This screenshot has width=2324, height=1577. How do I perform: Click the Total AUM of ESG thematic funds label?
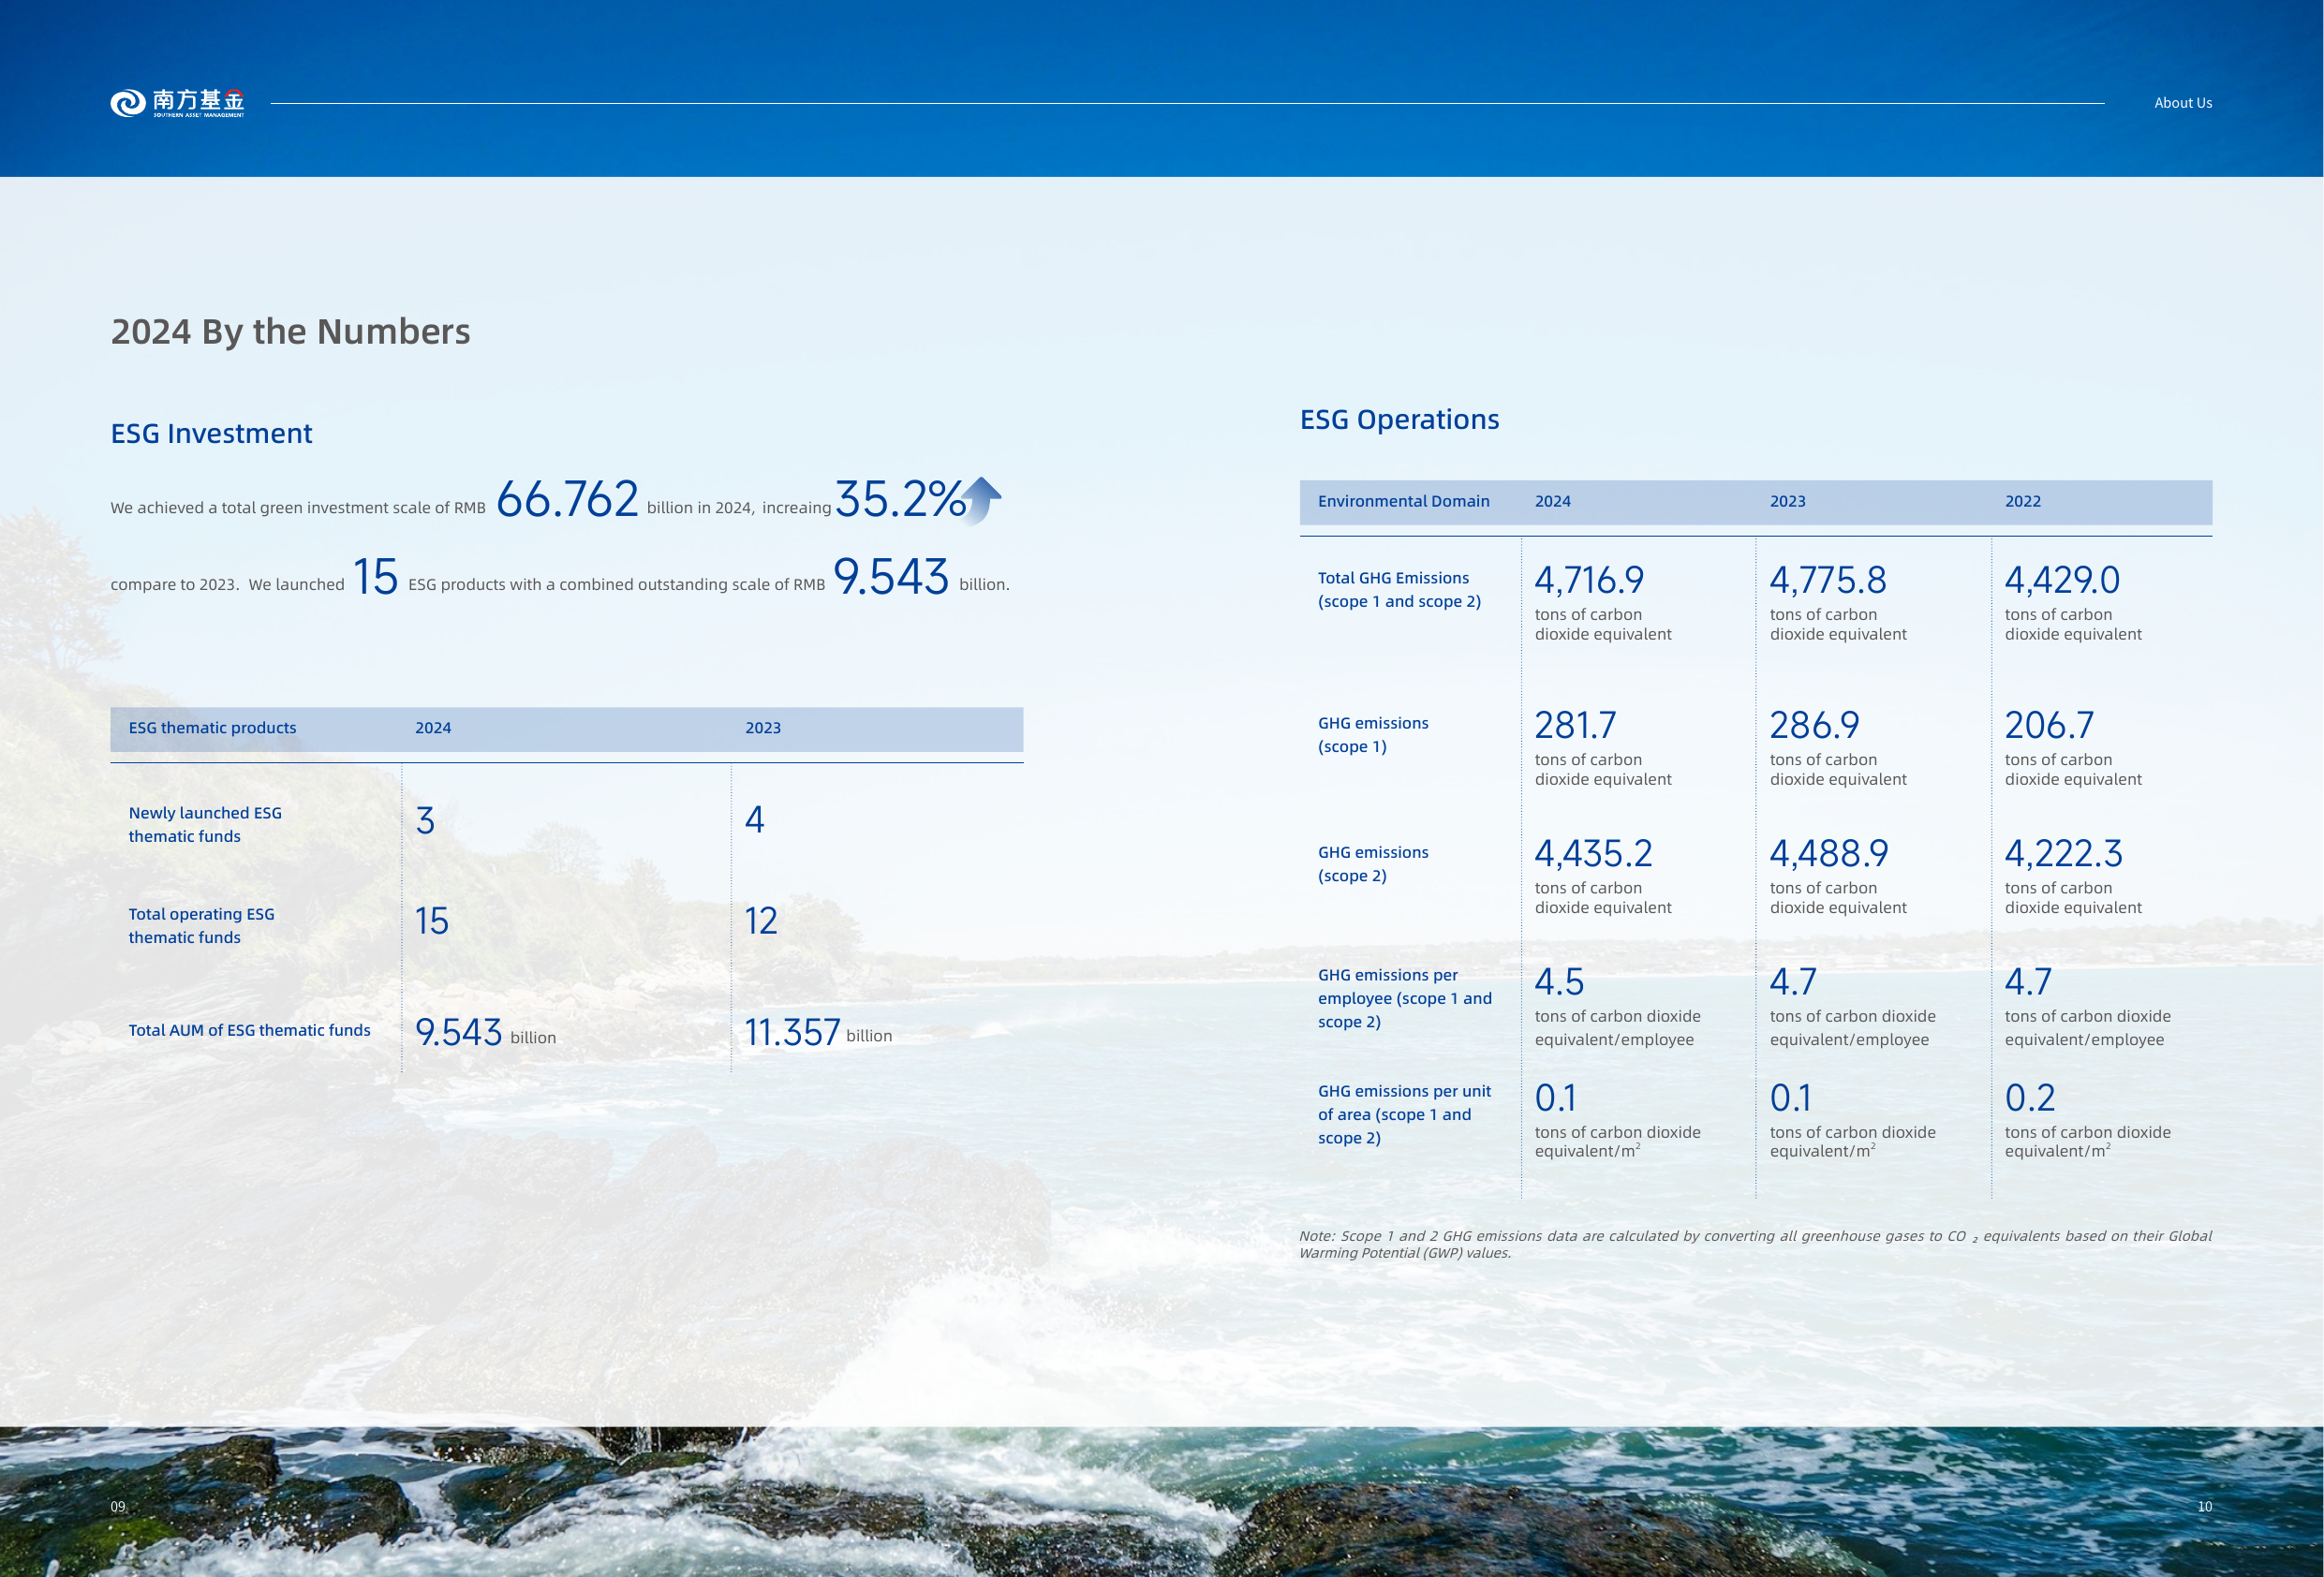pos(249,1030)
